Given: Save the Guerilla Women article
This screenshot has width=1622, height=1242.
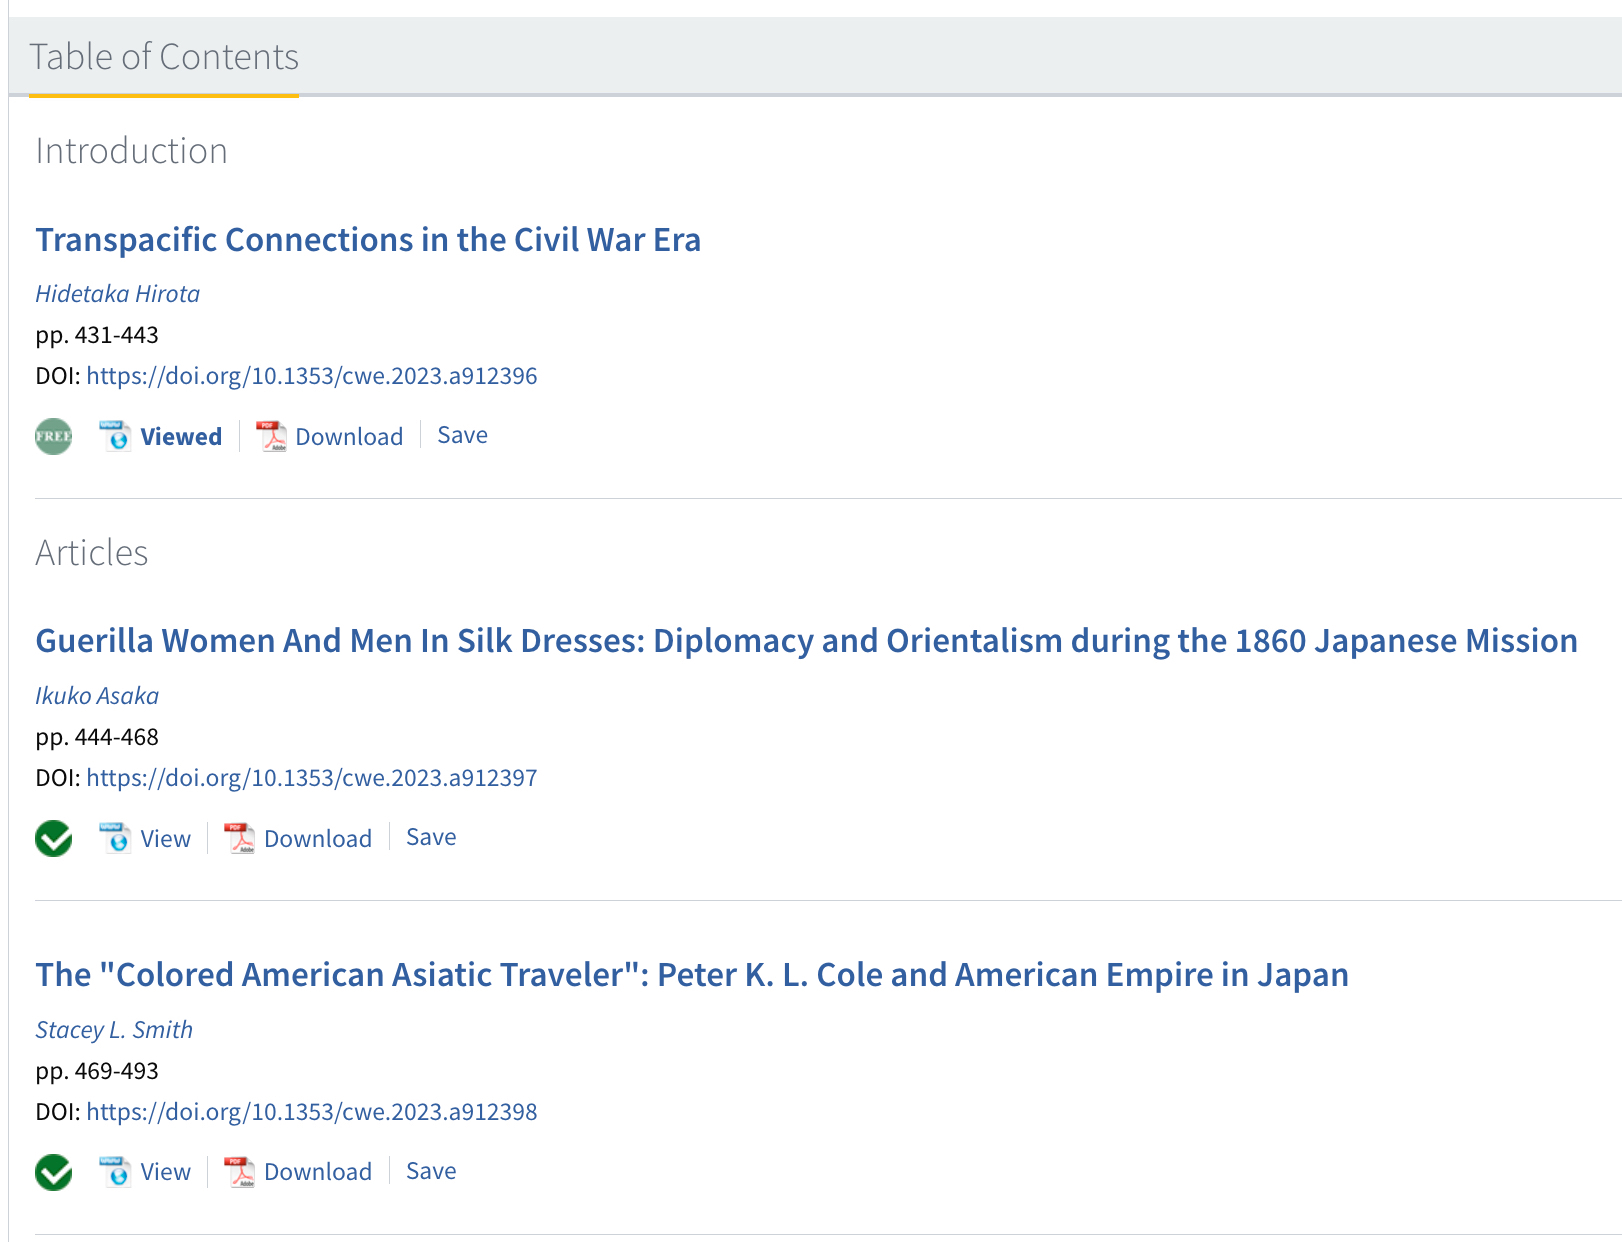Looking at the screenshot, I should click(431, 838).
